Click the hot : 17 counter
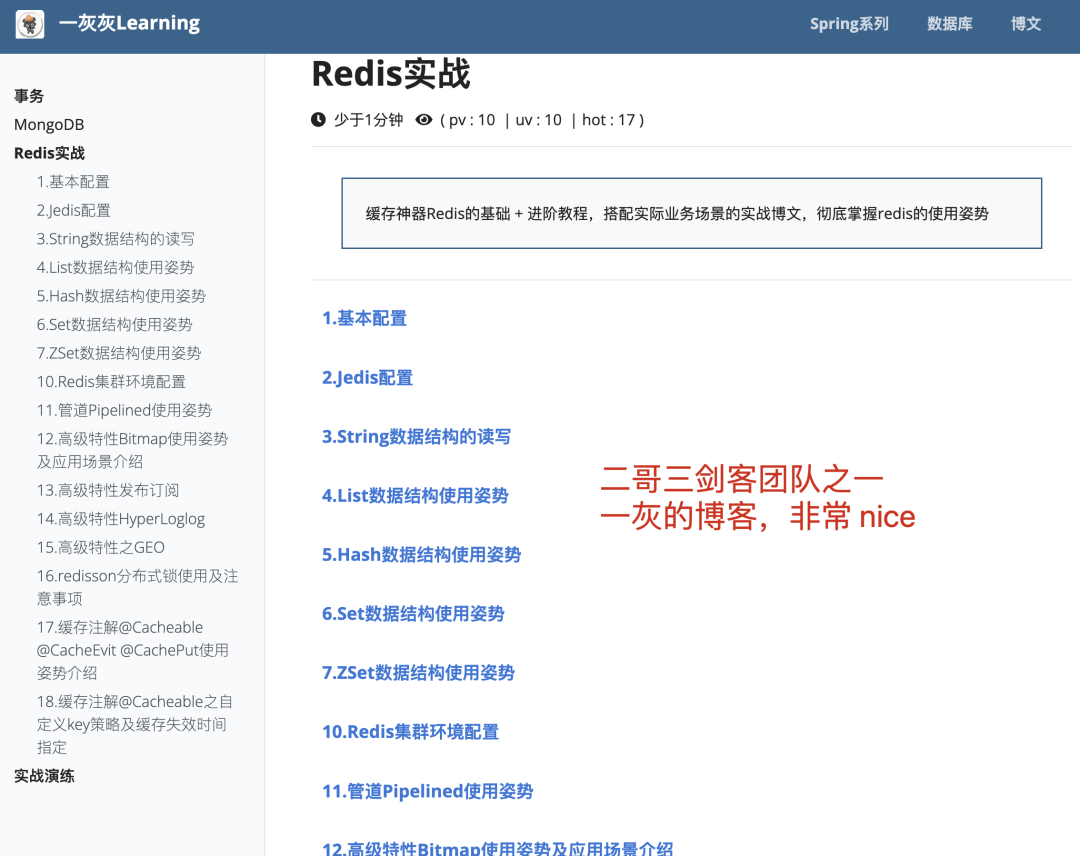The width and height of the screenshot is (1080, 856). pos(608,120)
